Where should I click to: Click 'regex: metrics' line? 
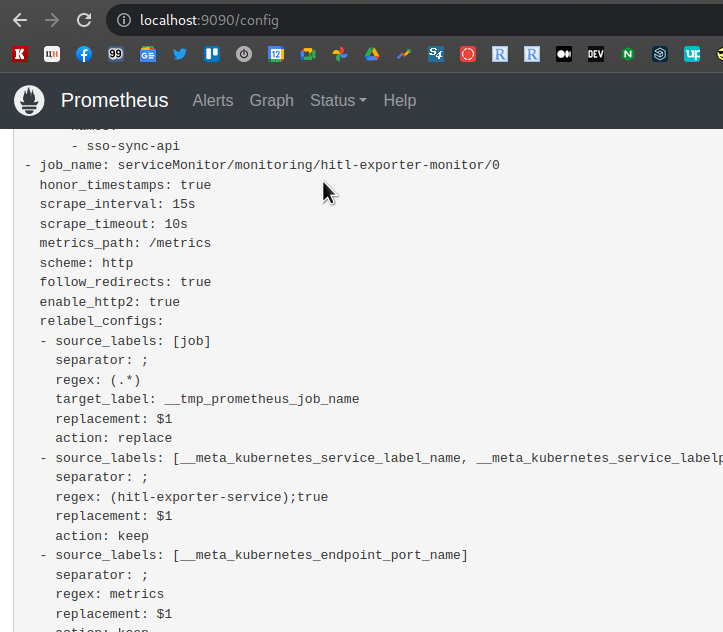[110, 594]
